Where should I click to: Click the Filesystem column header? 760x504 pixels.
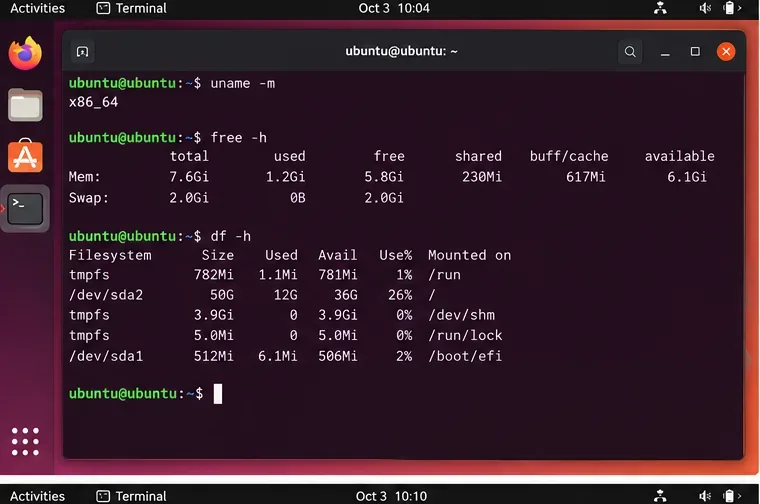(110, 255)
